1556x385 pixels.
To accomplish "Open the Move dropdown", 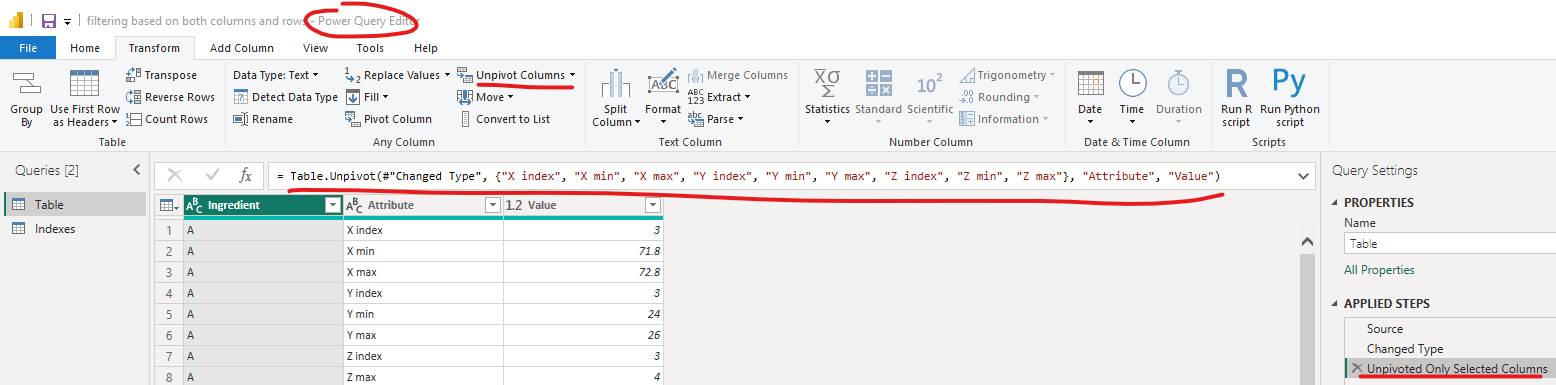I will coord(484,97).
